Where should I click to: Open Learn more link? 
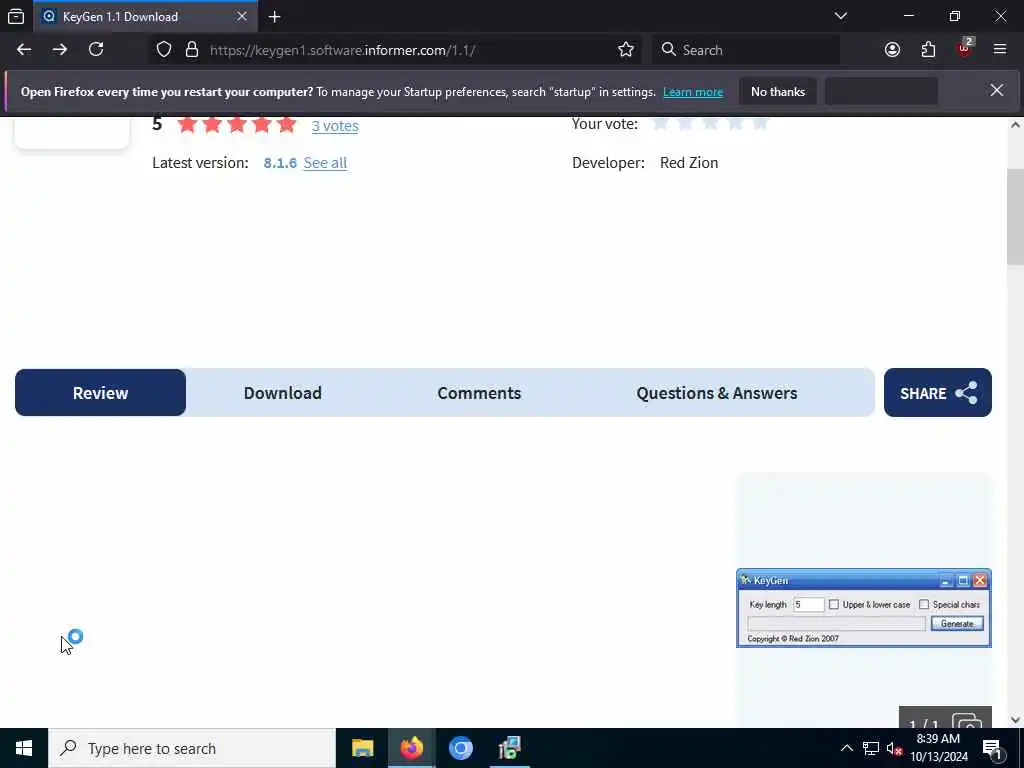click(x=693, y=92)
